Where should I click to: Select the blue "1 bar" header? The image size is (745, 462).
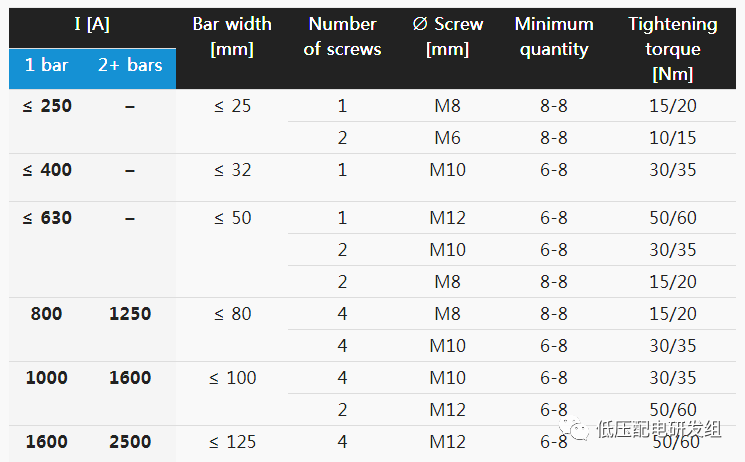pos(47,65)
